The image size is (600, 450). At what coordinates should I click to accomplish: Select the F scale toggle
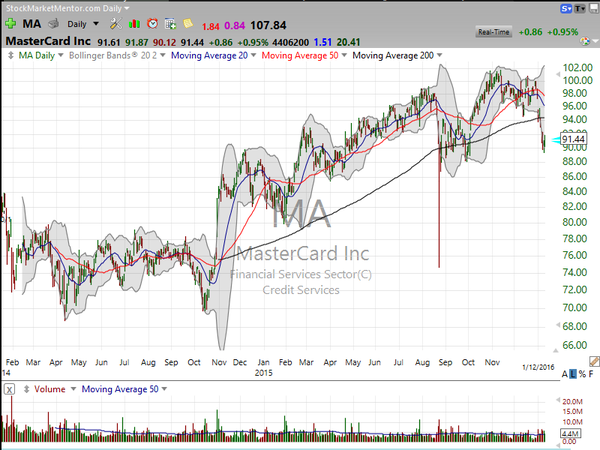point(591,374)
